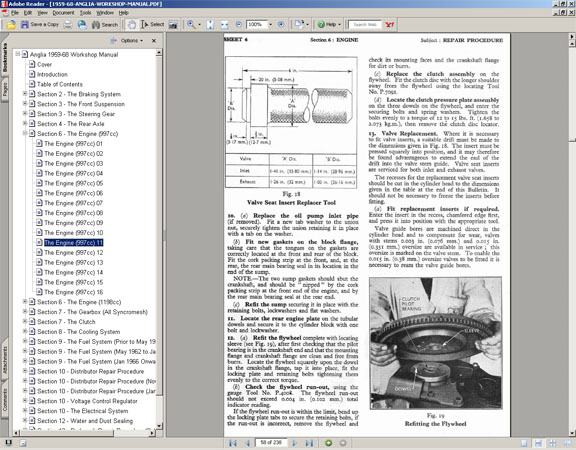Open the Tools menu
Image resolution: width=576 pixels, height=450 pixels.
click(x=85, y=12)
